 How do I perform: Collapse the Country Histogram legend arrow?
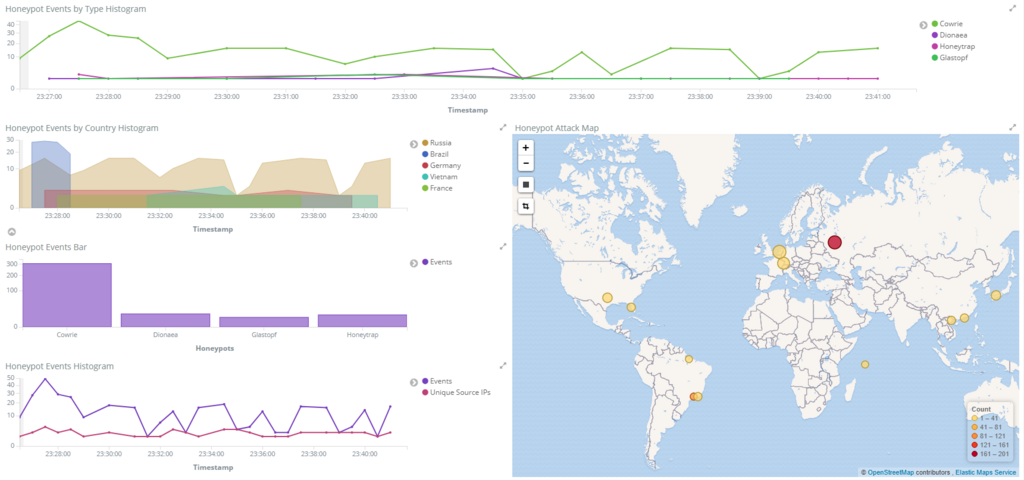click(413, 144)
